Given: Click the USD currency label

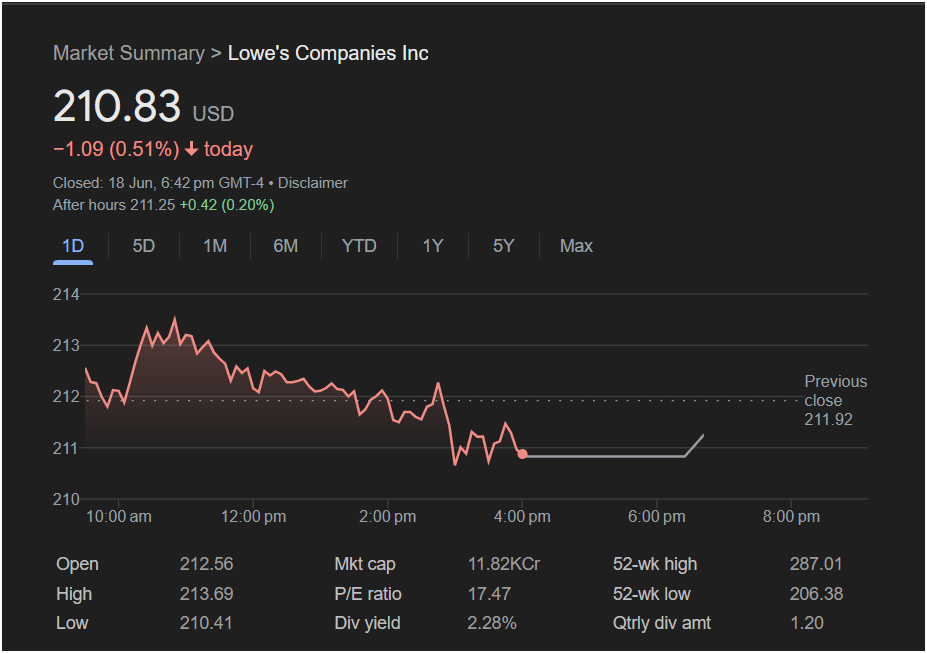Looking at the screenshot, I should click(x=213, y=113).
